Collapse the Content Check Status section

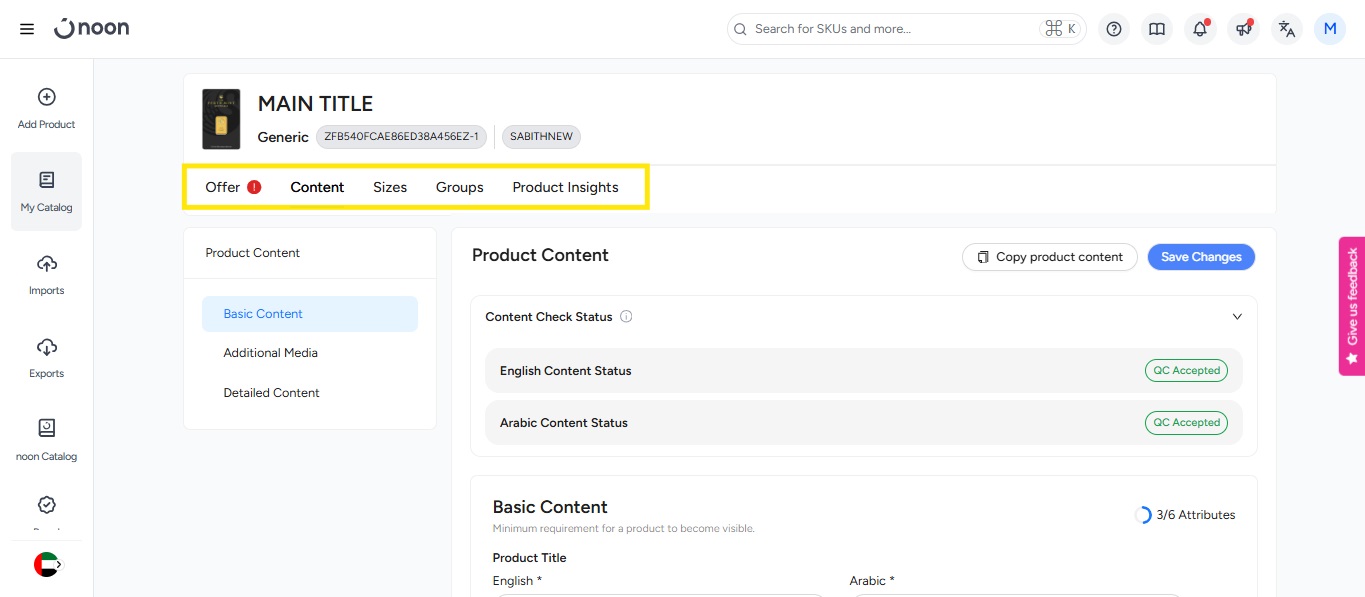click(1237, 317)
